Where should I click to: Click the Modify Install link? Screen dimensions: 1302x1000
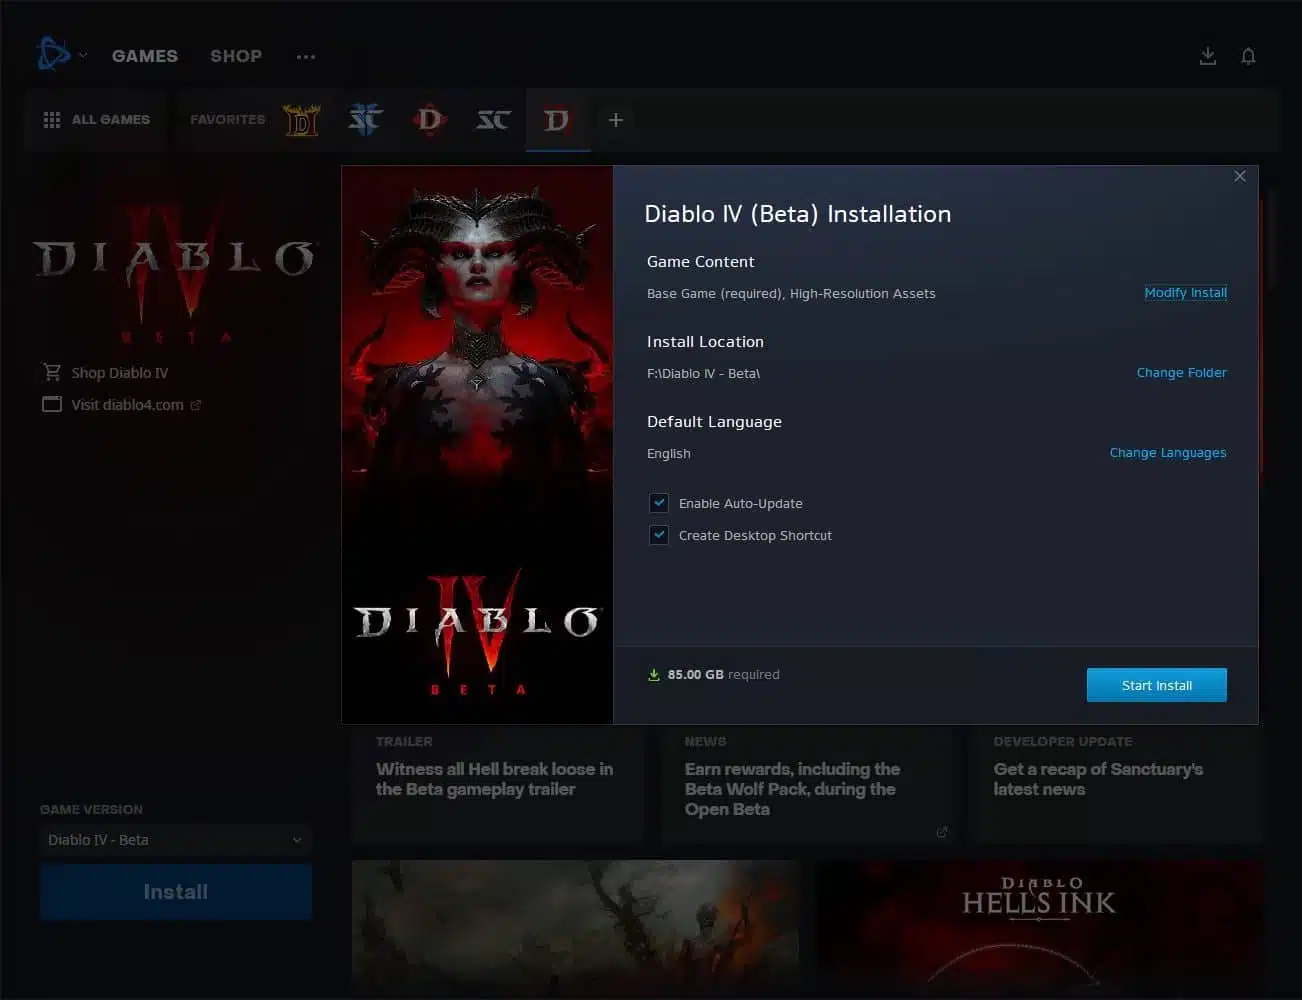[x=1185, y=293]
